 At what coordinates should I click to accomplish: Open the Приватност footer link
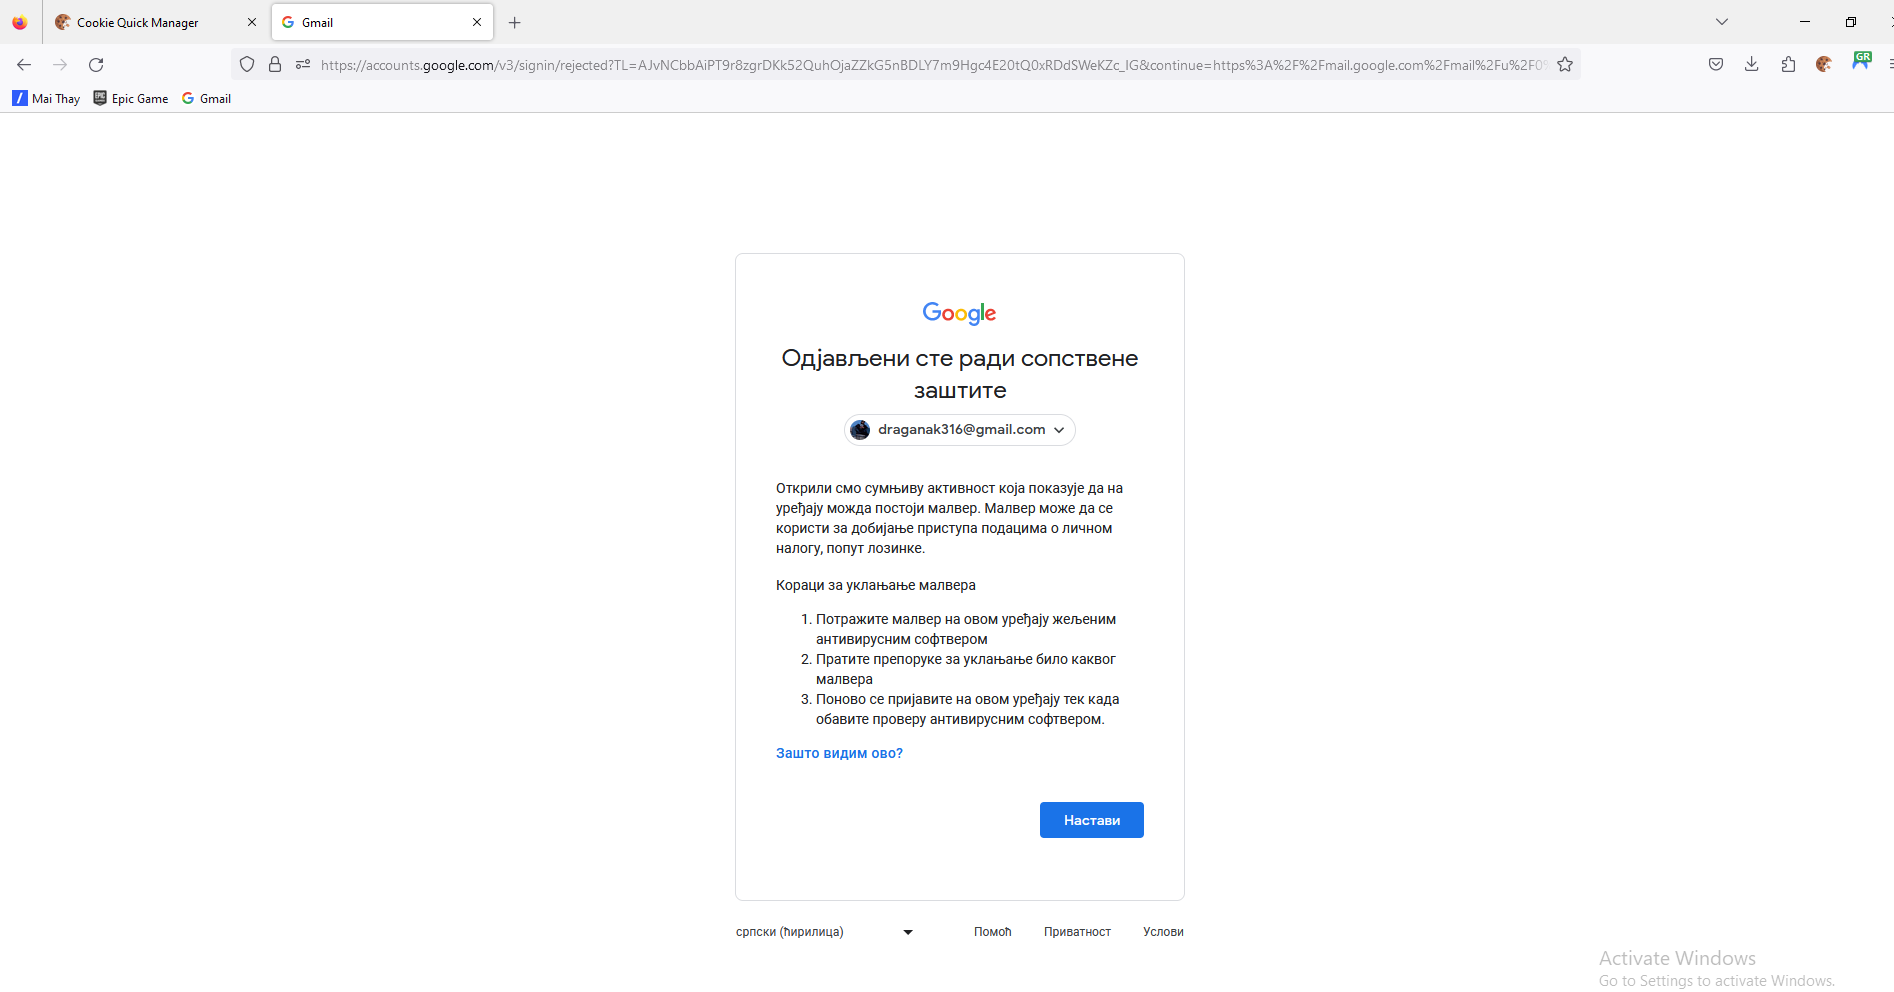coord(1077,932)
